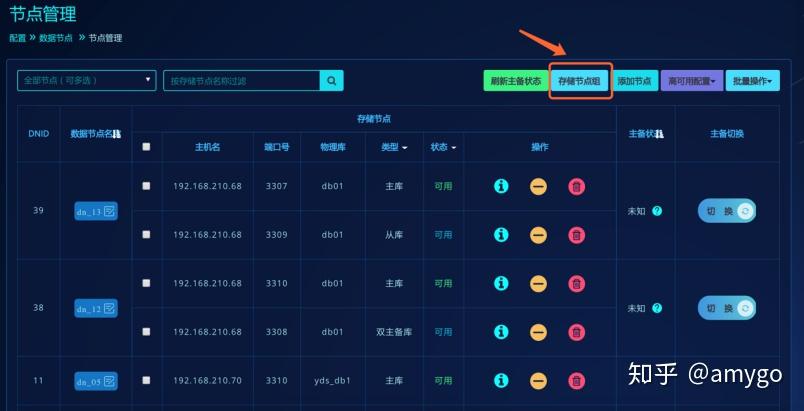Screen dimensions: 804x411
Task: Click the DNID column header
Action: pos(38,134)
